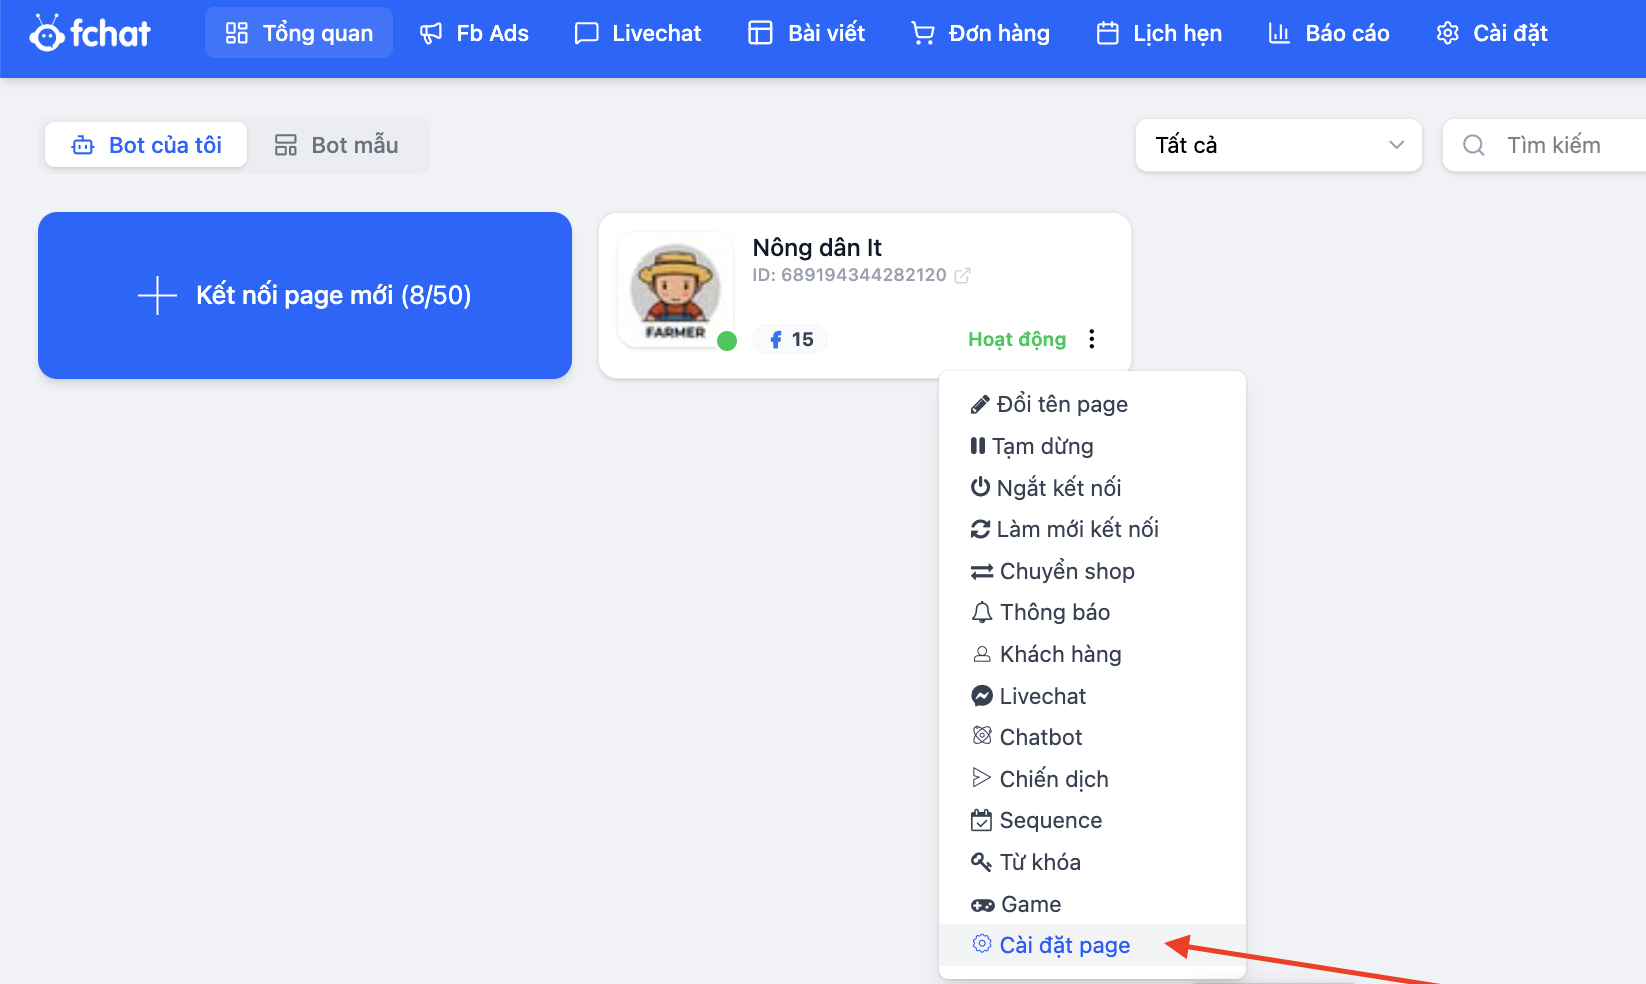The image size is (1646, 984).
Task: Toggle the Hoạt động status label
Action: [x=1016, y=340]
